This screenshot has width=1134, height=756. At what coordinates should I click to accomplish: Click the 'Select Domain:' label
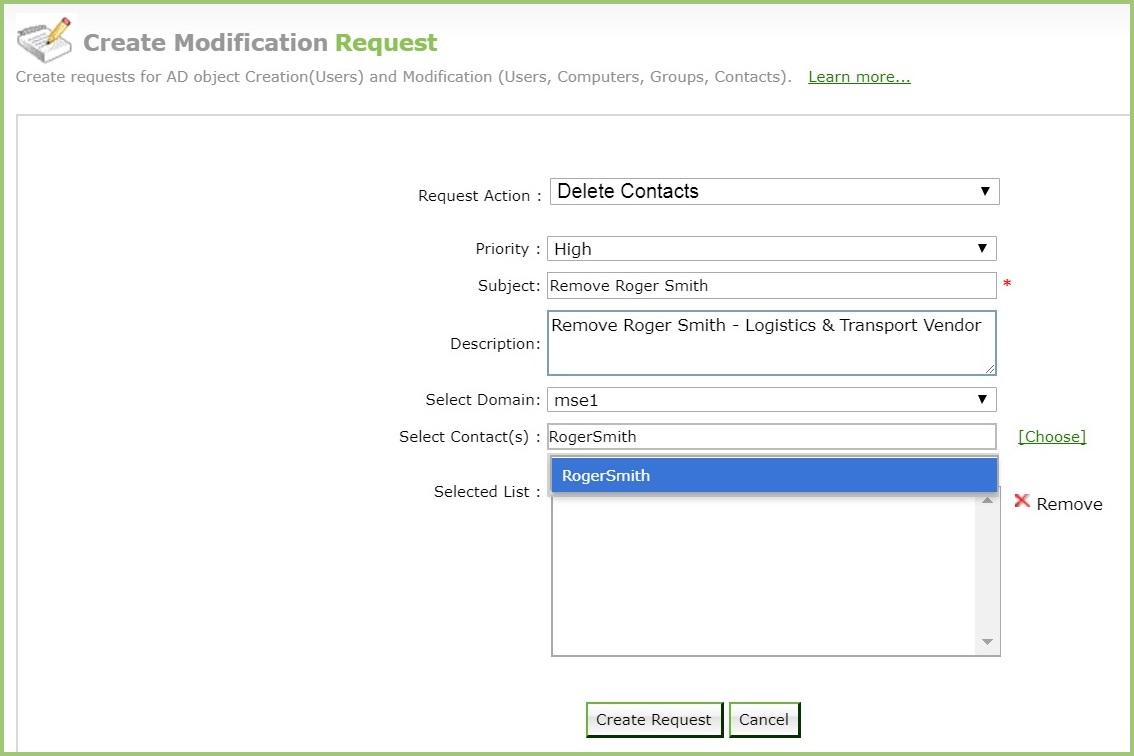482,400
